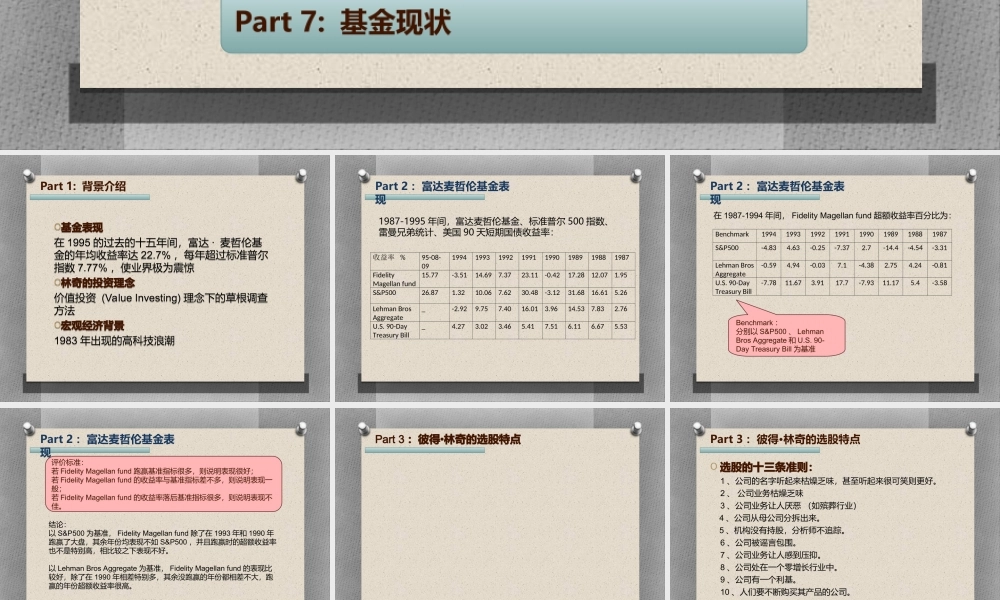Click the value '30.48' in the returns table
The image size is (1000, 600).
coord(529,293)
